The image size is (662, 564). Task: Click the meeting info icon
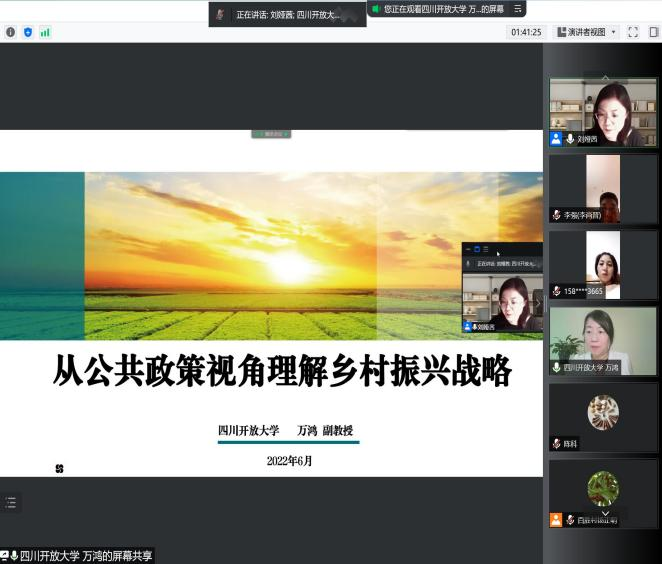11,32
